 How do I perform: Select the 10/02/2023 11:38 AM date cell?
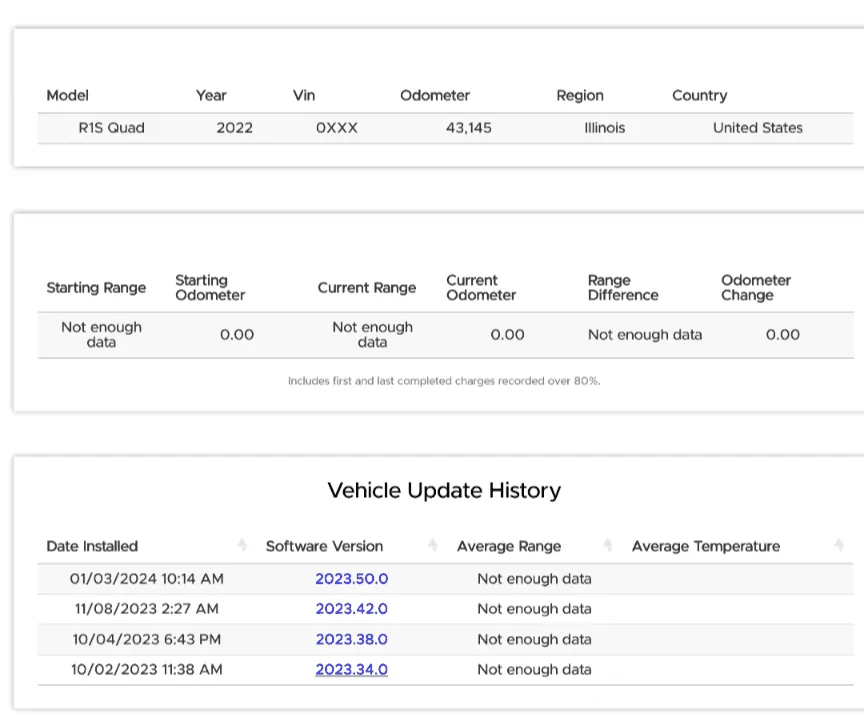click(x=147, y=669)
